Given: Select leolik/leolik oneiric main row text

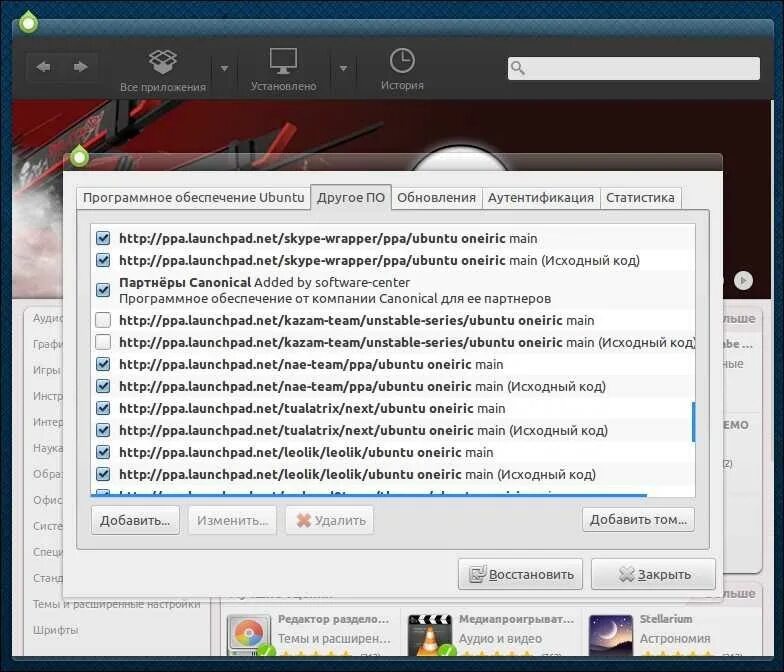Looking at the screenshot, I should tap(306, 452).
